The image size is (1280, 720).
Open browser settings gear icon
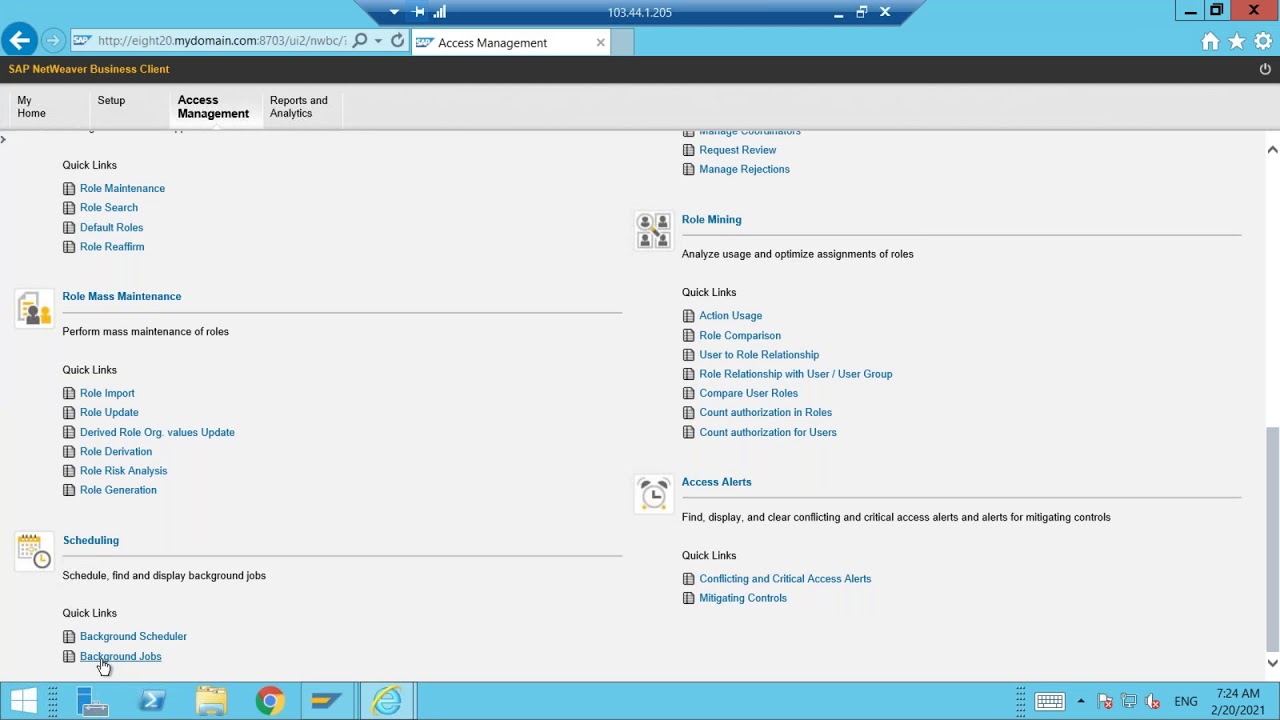[x=1263, y=41]
